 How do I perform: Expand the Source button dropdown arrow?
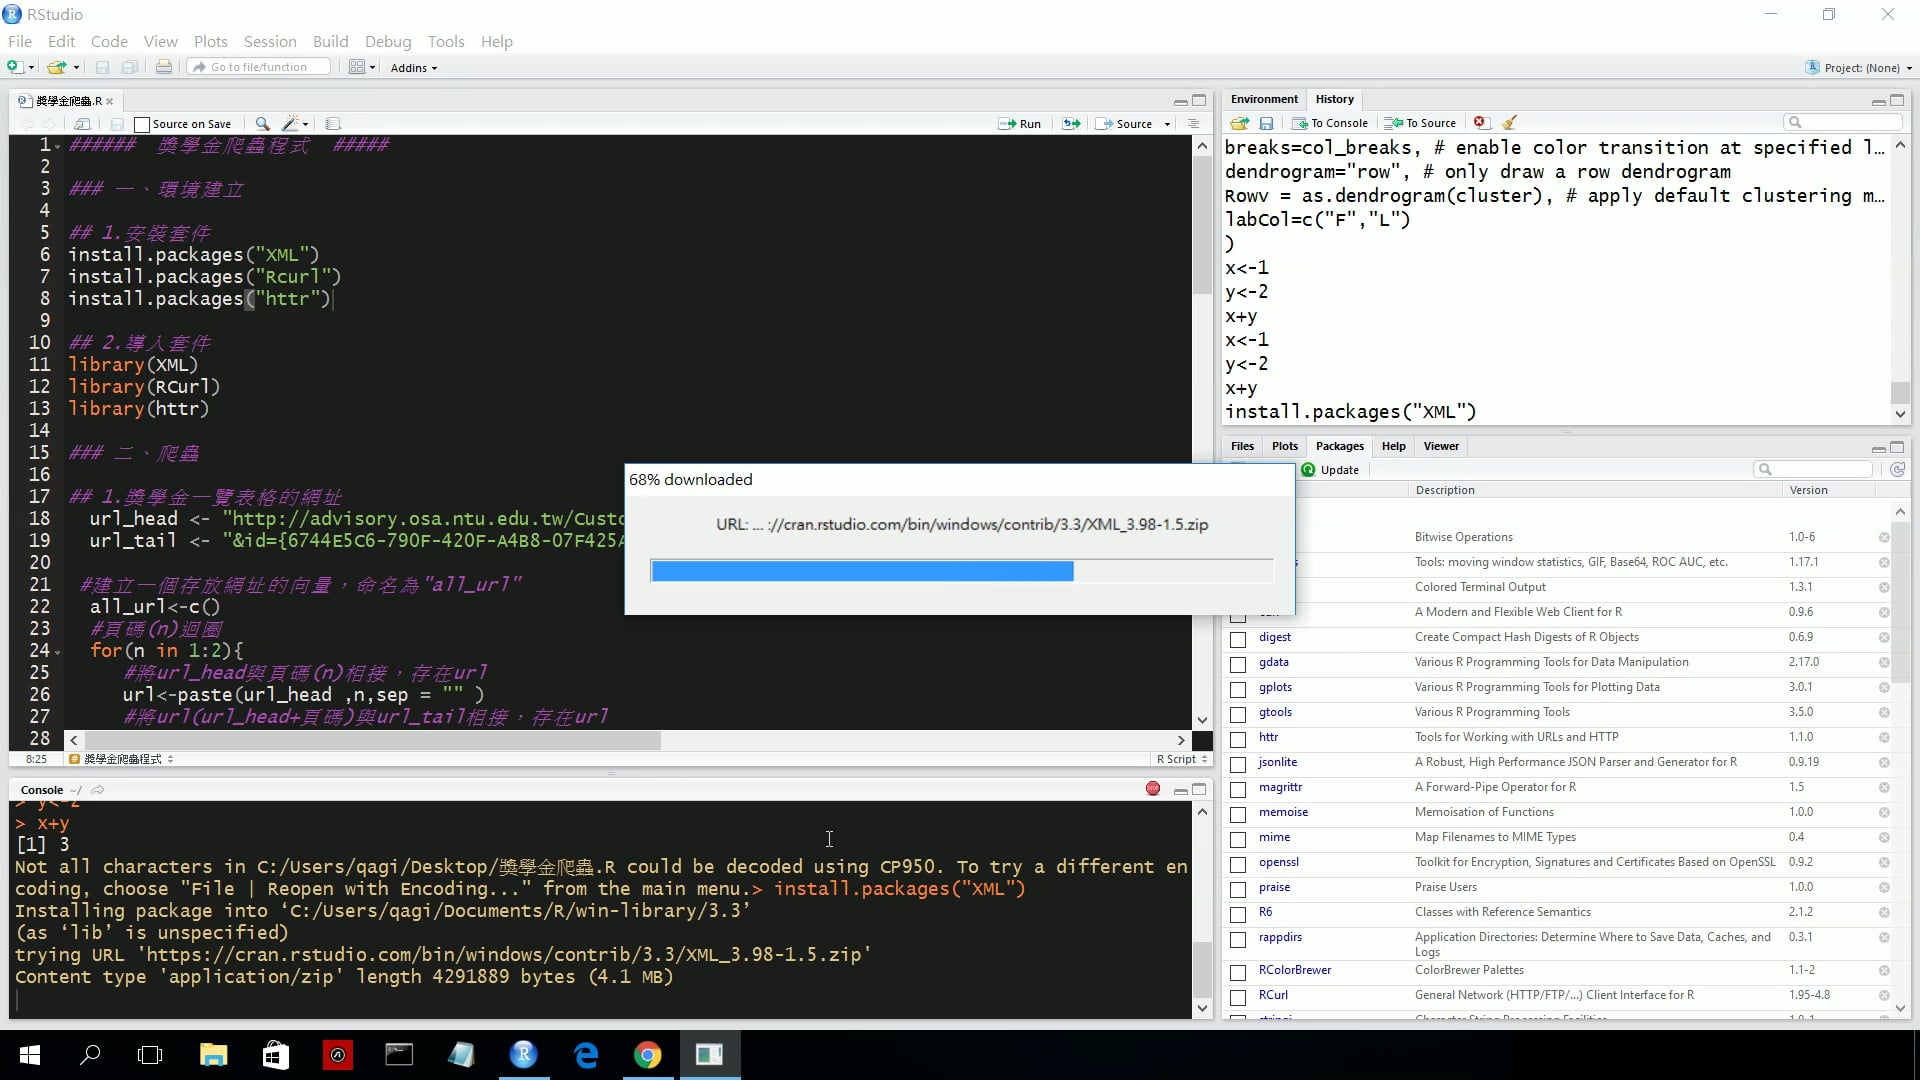click(1167, 124)
